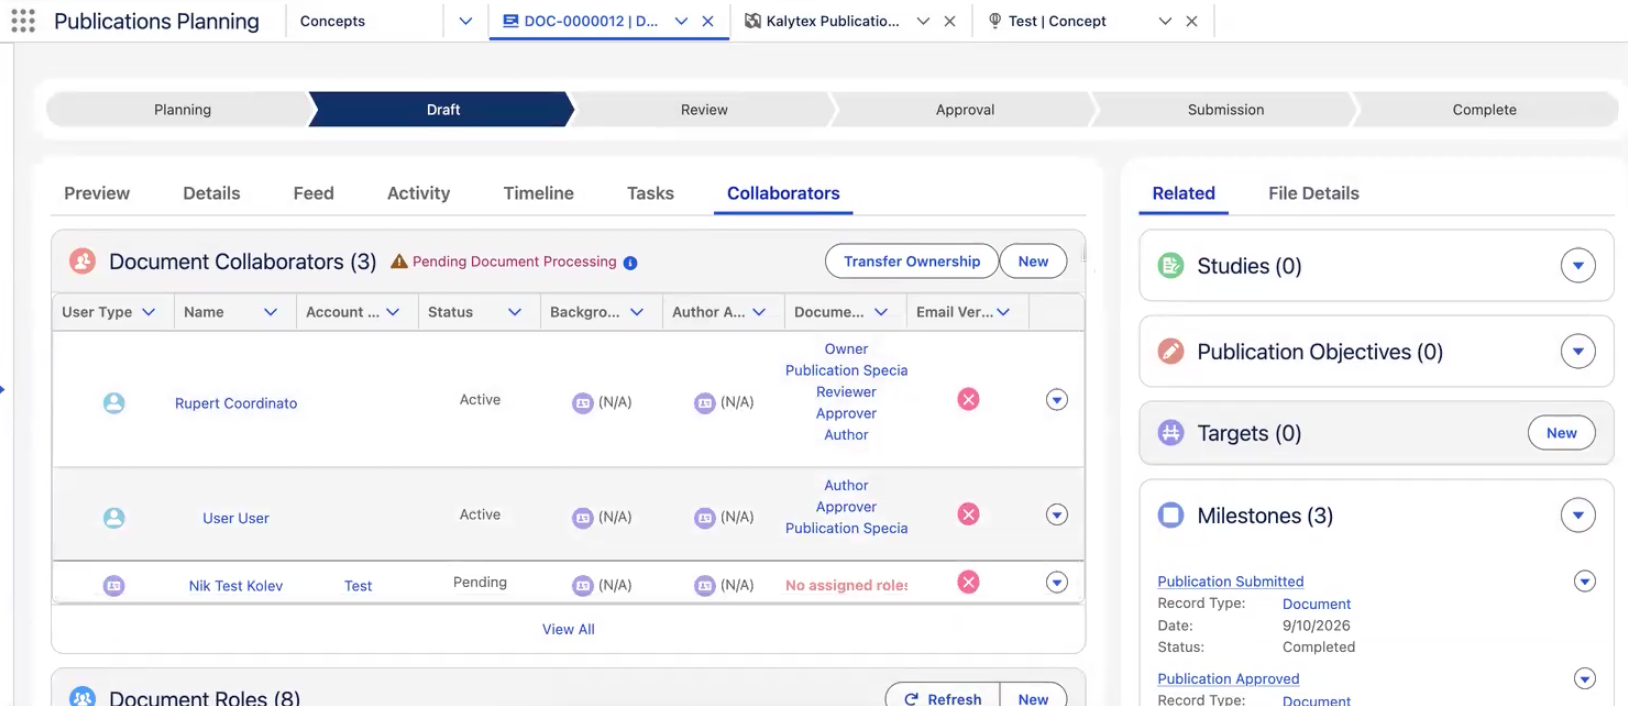This screenshot has width=1628, height=706.
Task: Click the Pending Document Processing info icon
Action: coord(630,263)
